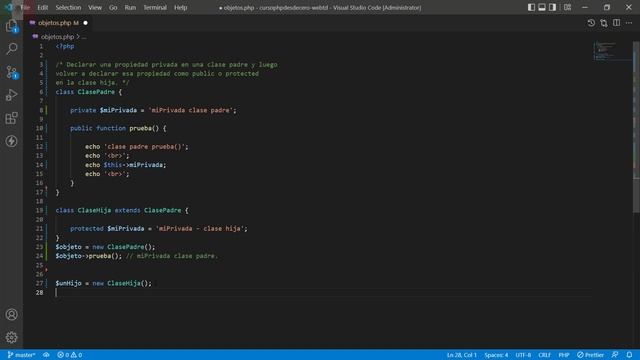
Task: Open the Search view
Action: pos(11,49)
